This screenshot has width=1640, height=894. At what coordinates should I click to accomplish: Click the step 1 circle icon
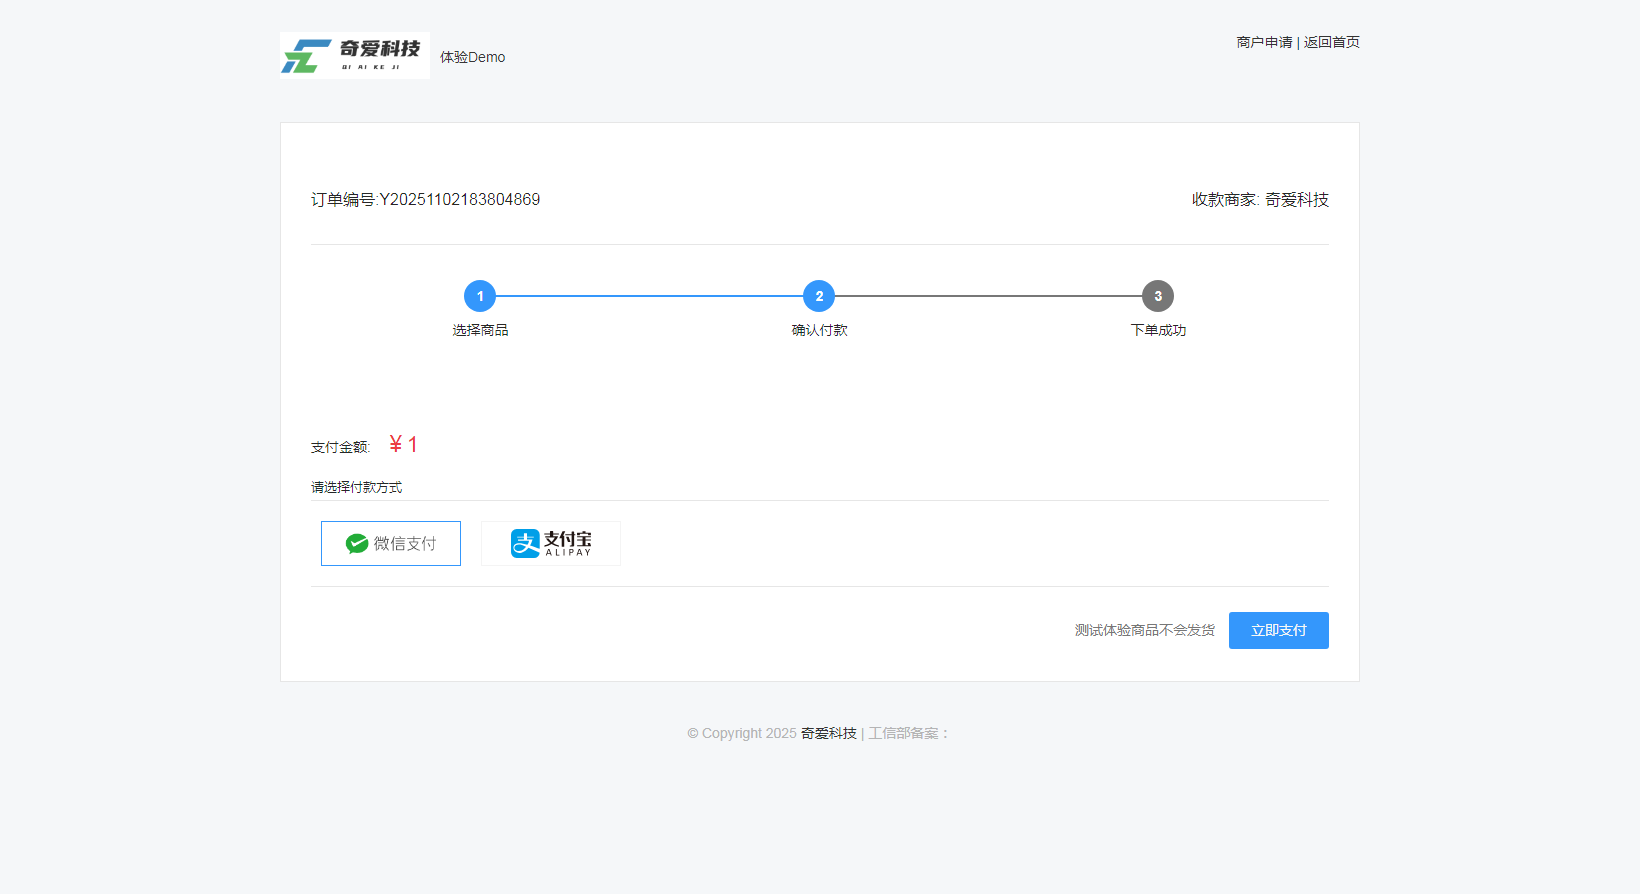pyautogui.click(x=480, y=296)
